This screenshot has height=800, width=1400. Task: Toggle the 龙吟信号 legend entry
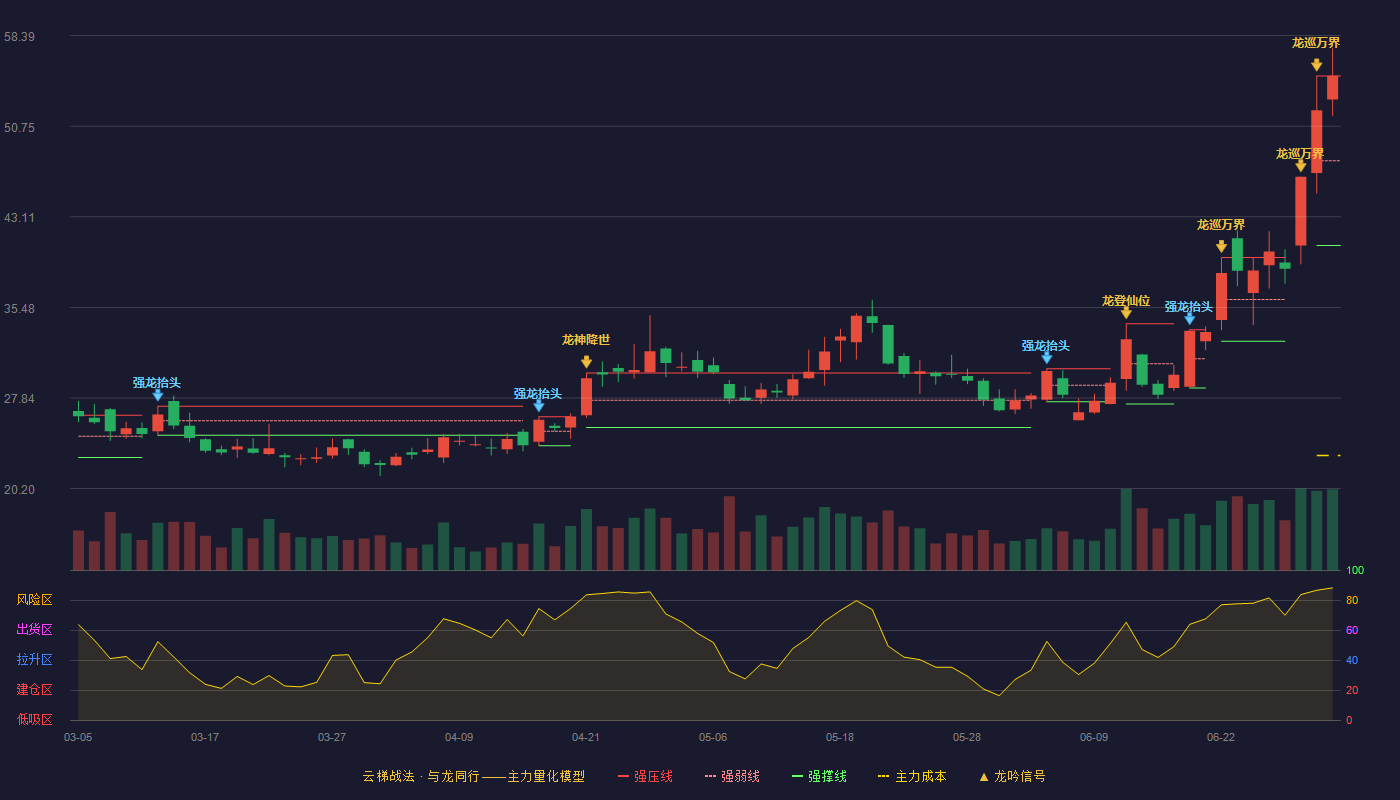coord(1012,776)
